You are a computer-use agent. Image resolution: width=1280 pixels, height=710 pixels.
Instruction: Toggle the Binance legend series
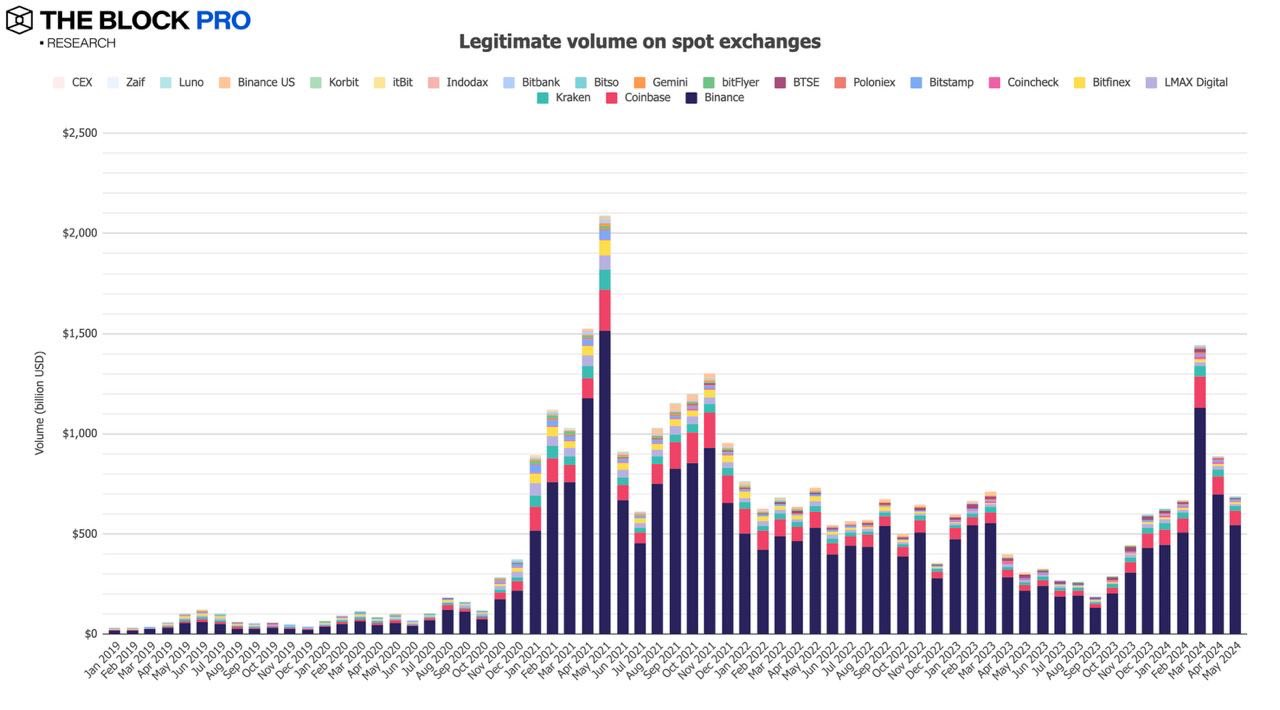point(716,98)
